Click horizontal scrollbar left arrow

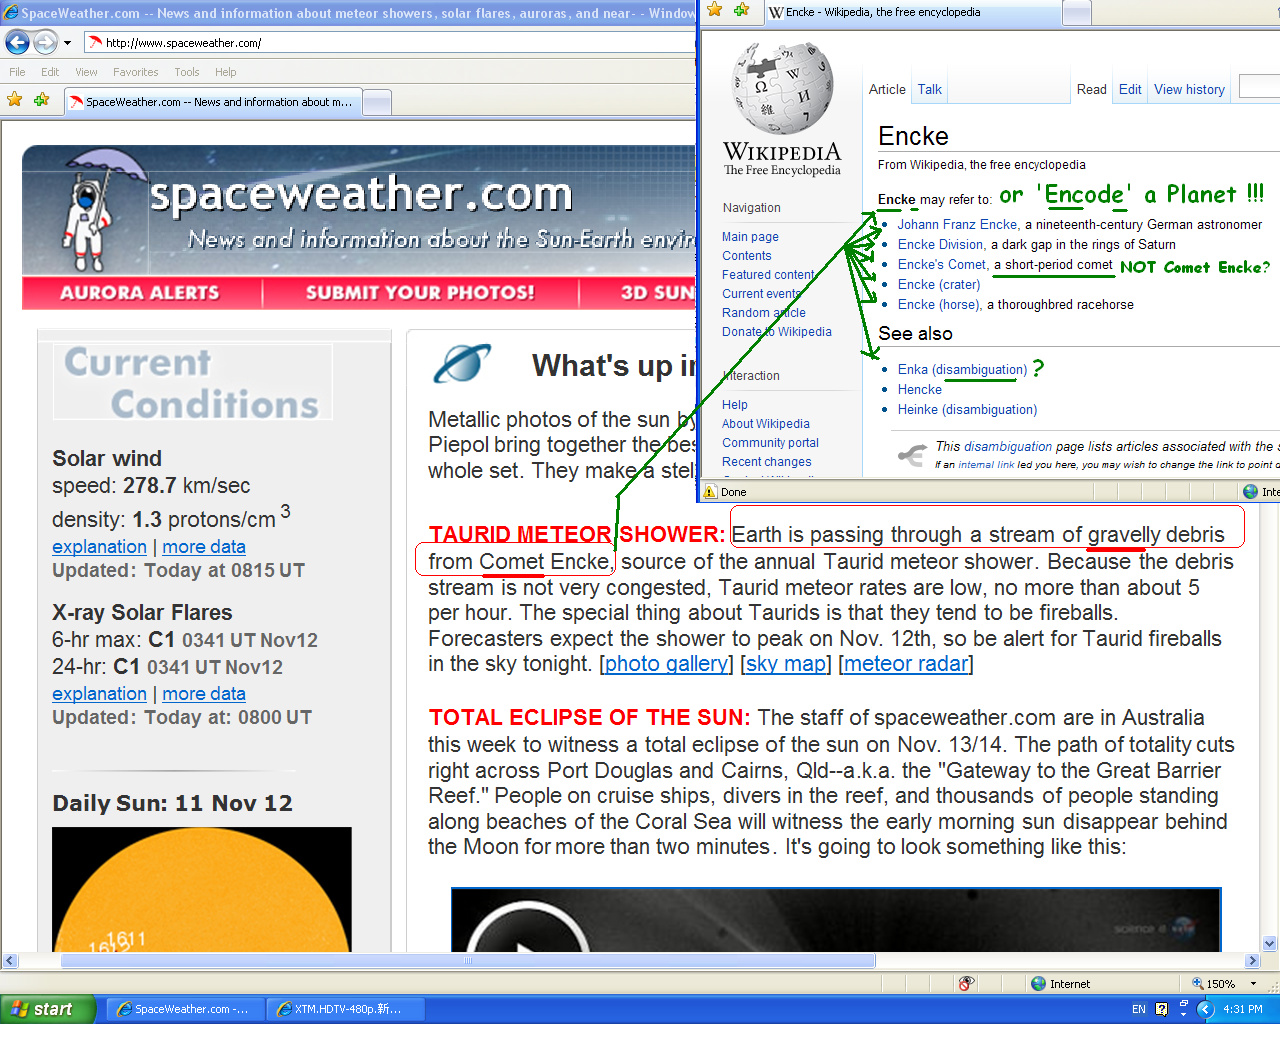10,961
